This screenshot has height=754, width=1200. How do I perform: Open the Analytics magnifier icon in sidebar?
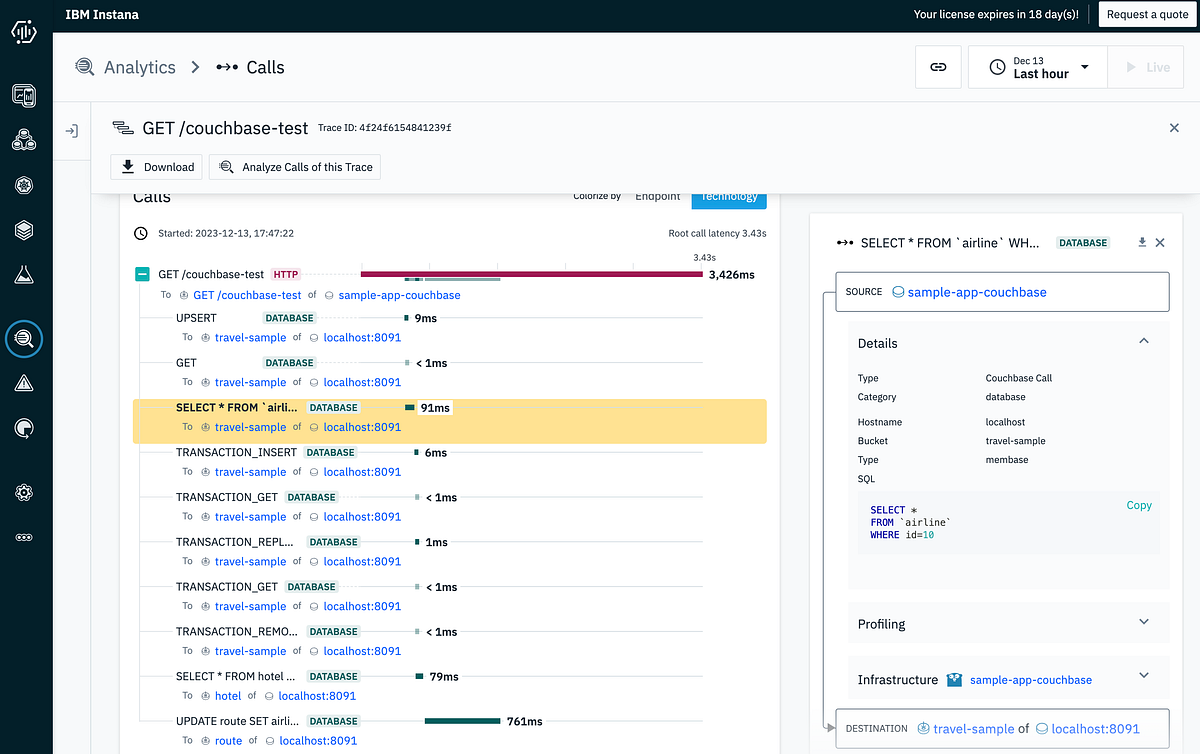point(24,338)
